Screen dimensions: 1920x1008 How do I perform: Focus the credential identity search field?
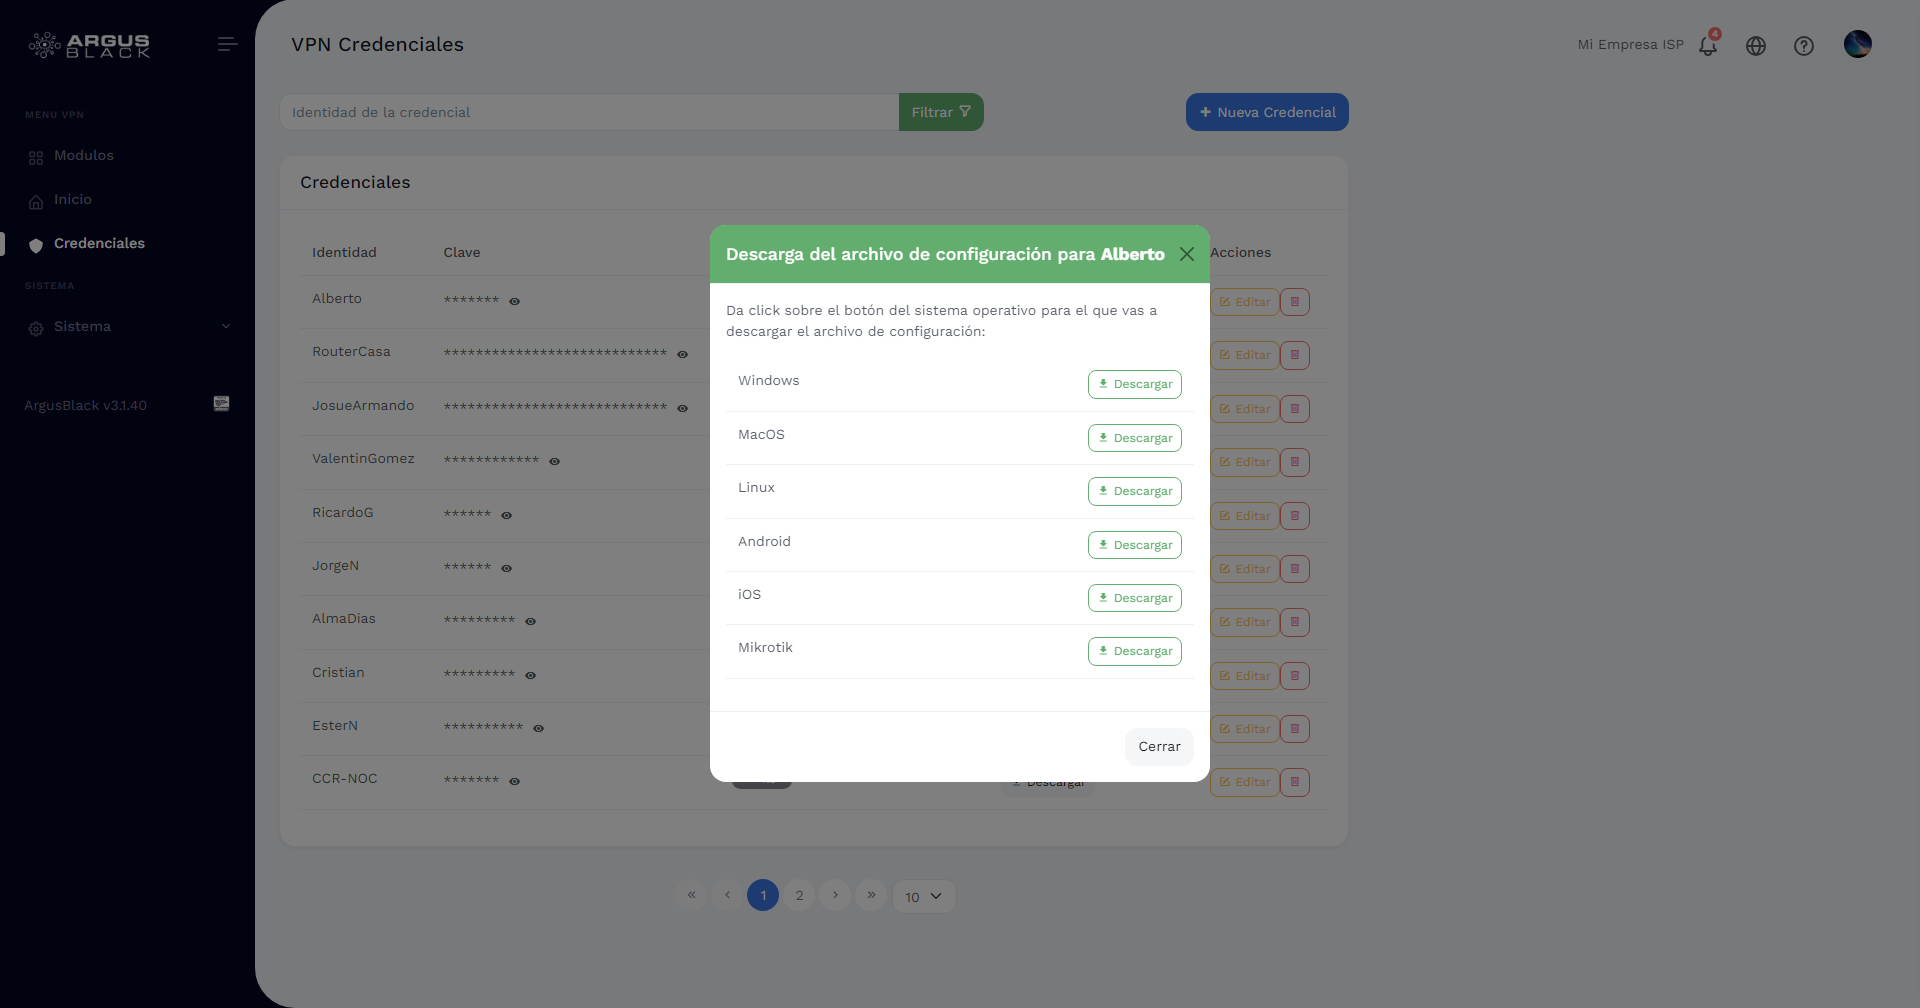point(589,112)
